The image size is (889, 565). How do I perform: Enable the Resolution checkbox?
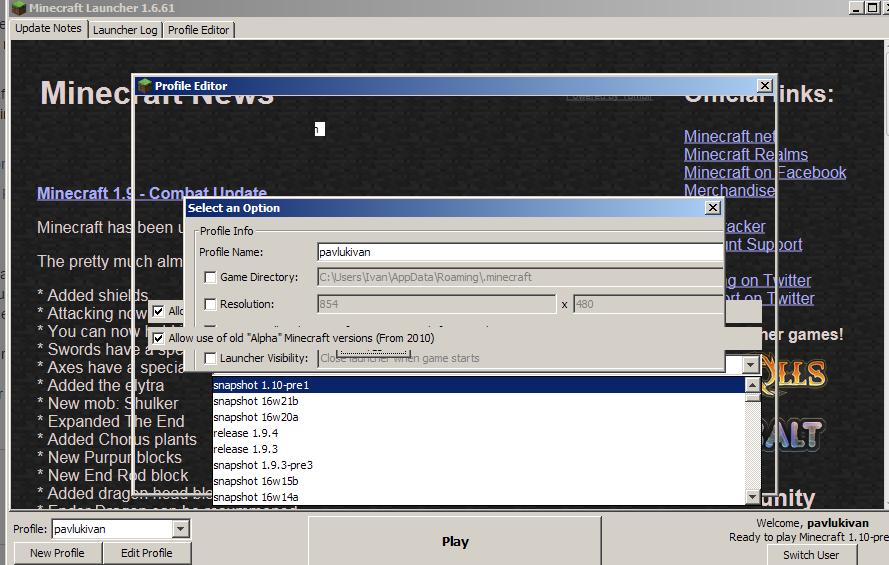[x=210, y=304]
